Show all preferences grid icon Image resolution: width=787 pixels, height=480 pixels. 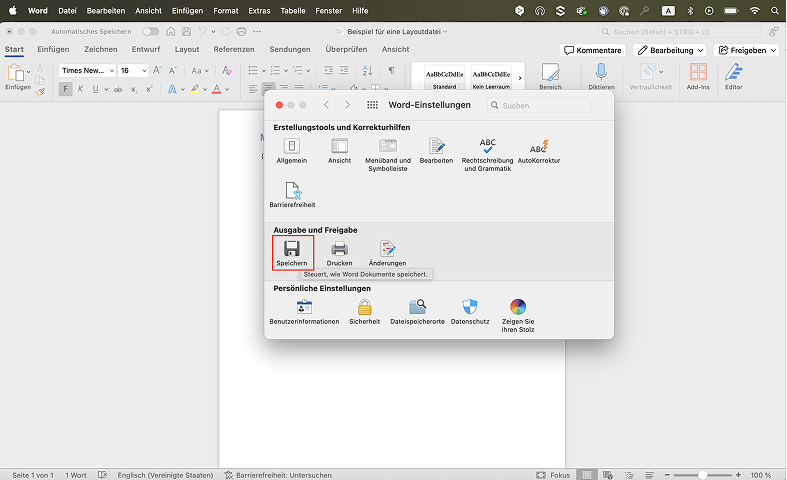pyautogui.click(x=372, y=105)
